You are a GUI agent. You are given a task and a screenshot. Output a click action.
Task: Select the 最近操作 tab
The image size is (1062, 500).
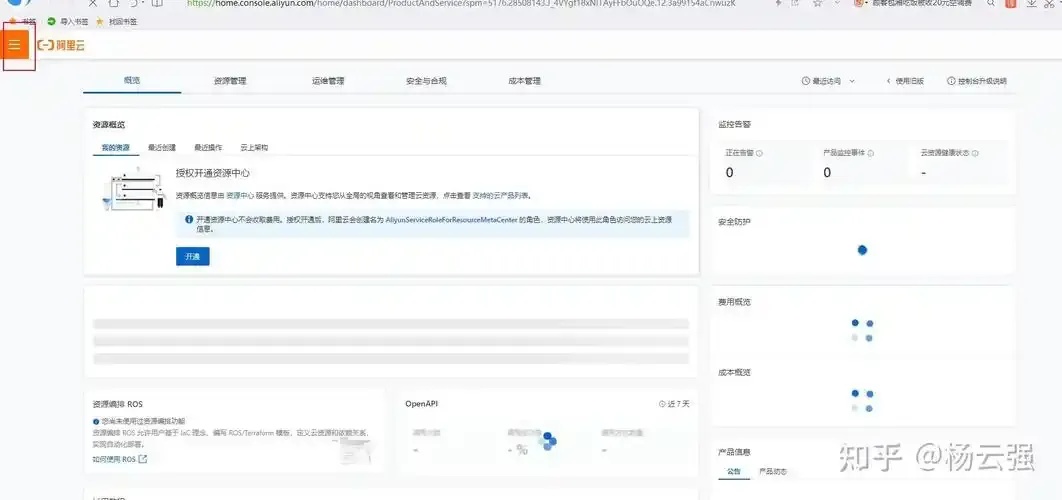(x=208, y=147)
